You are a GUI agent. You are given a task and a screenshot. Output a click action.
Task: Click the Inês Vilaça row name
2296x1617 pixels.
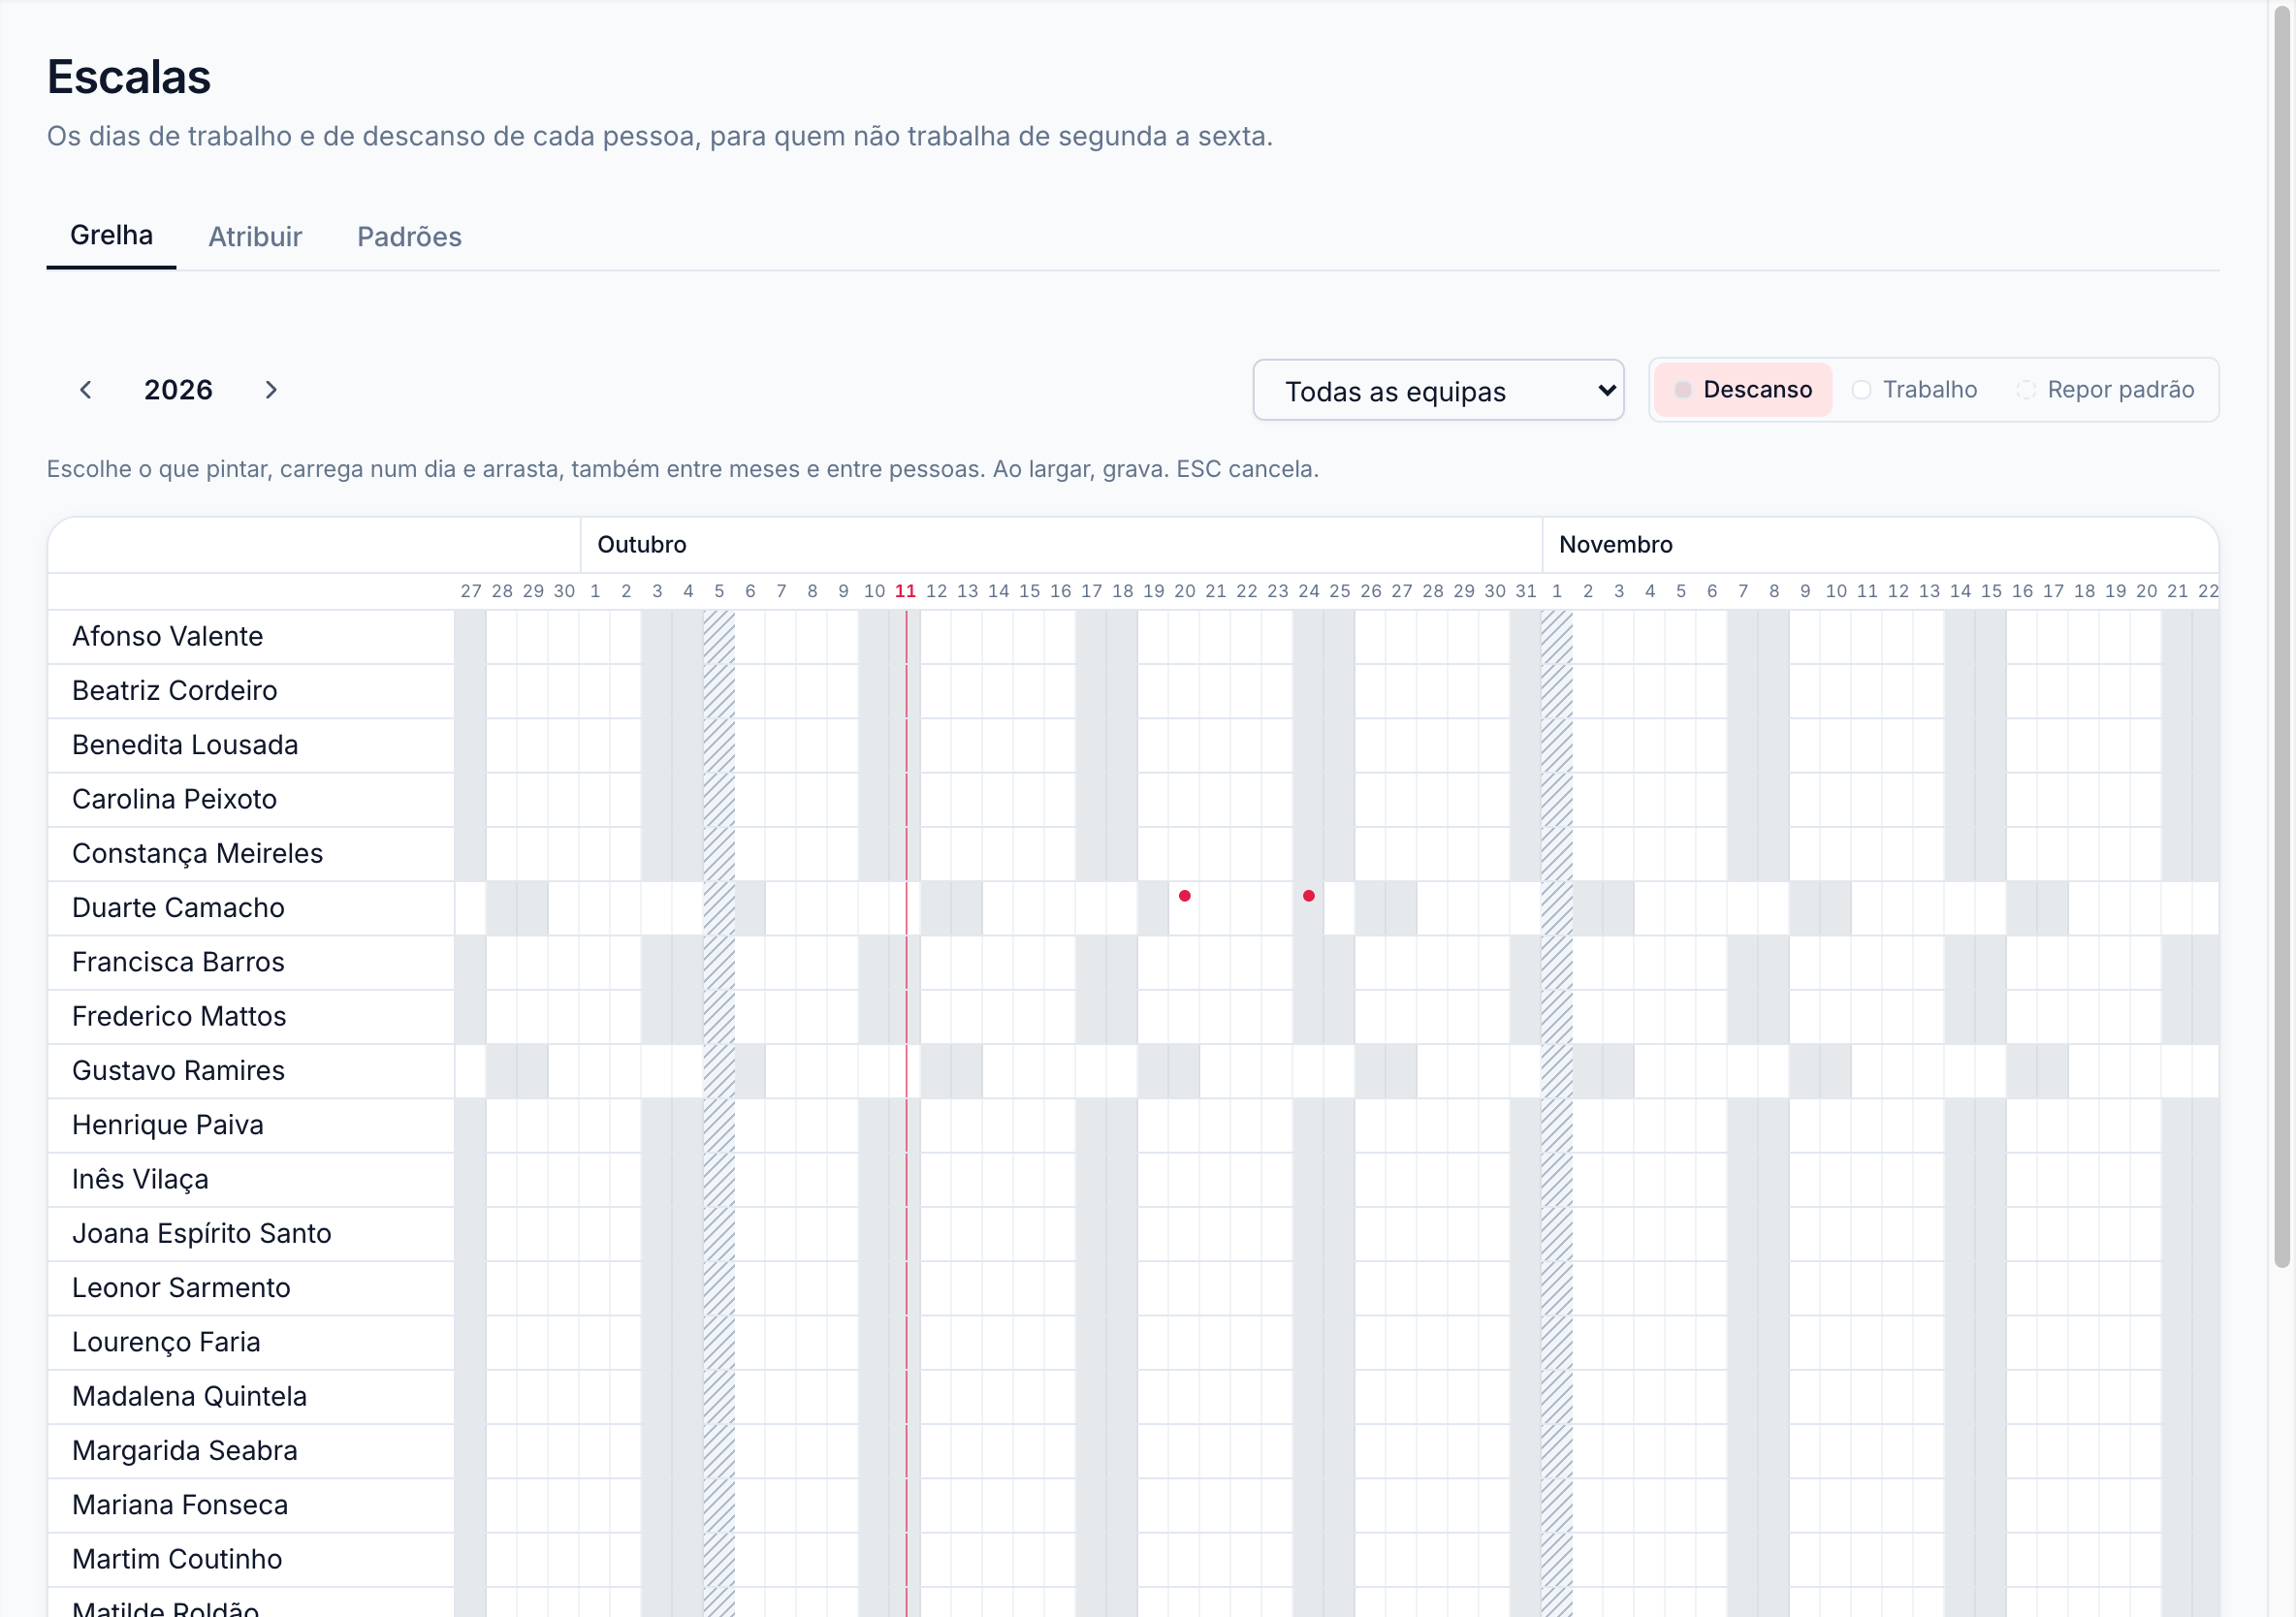click(140, 1180)
